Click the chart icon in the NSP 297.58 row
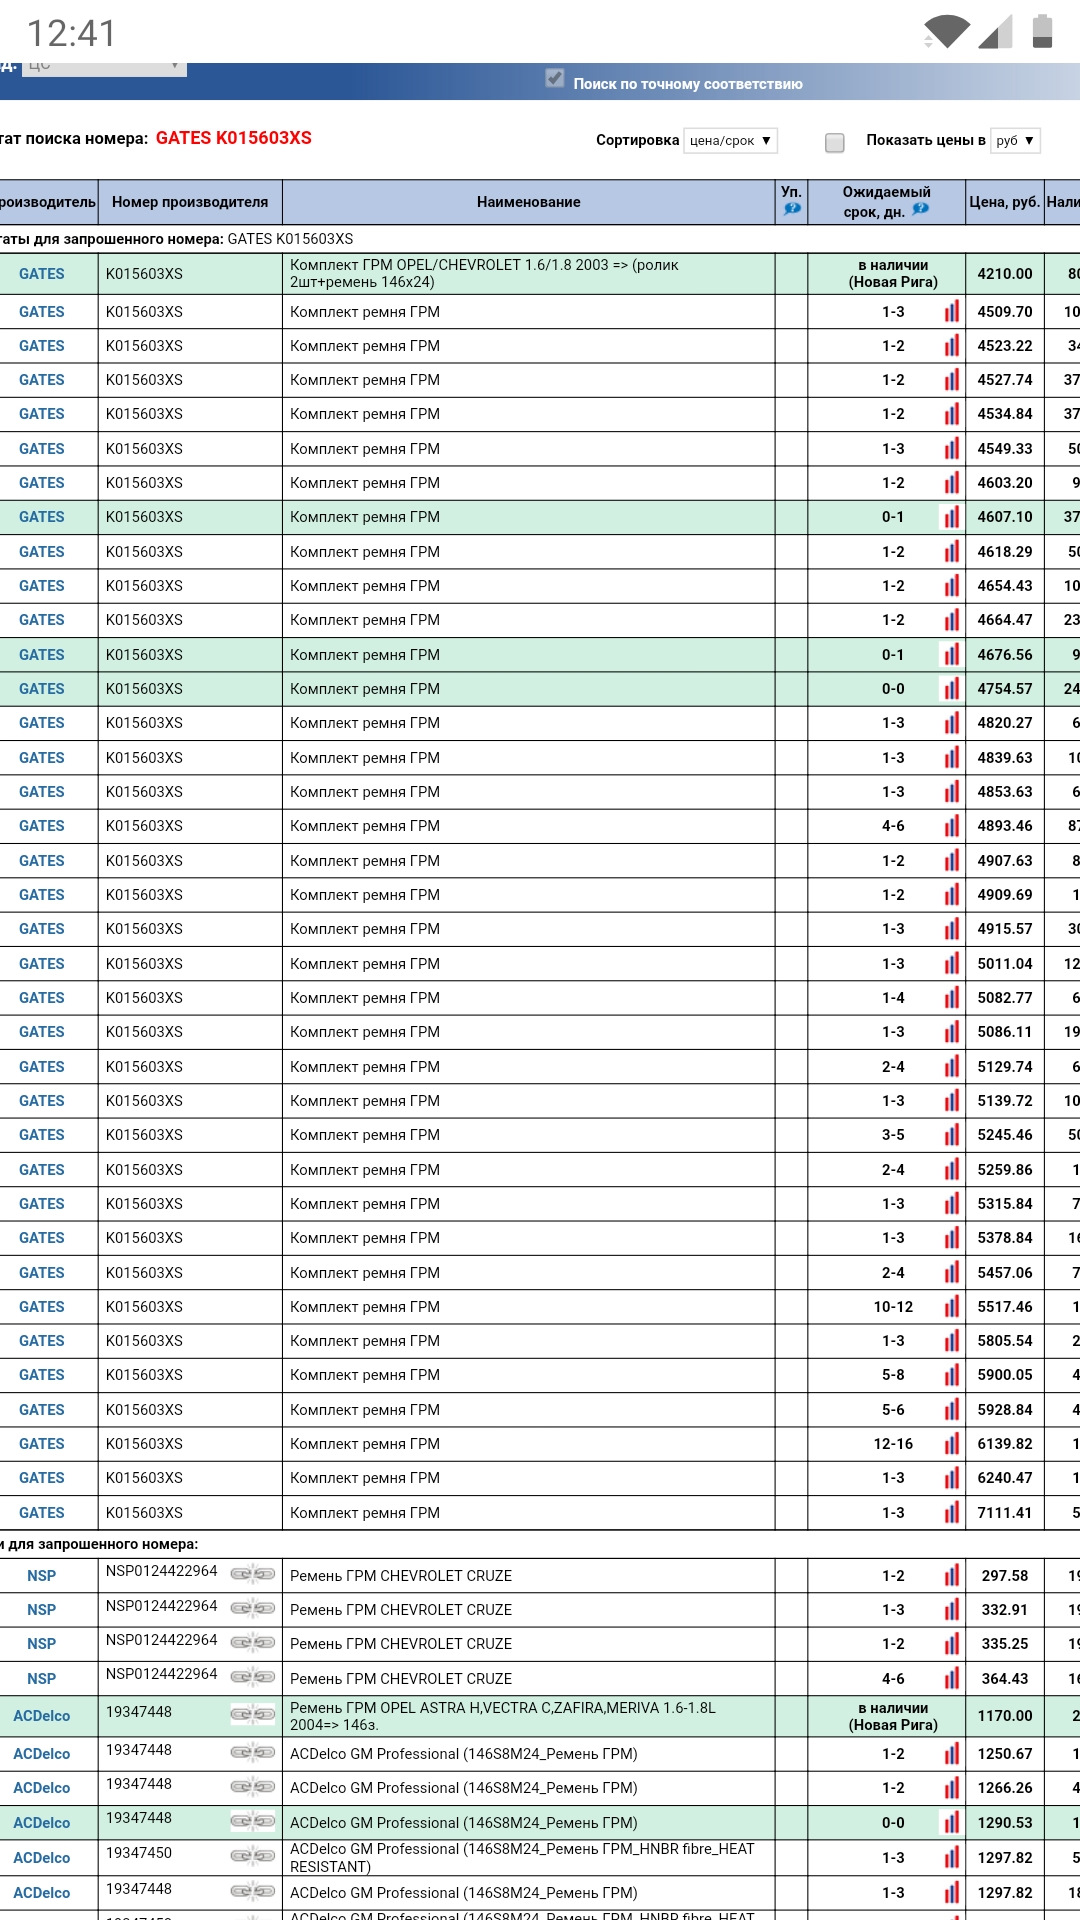The image size is (1080, 1920). (x=951, y=1576)
